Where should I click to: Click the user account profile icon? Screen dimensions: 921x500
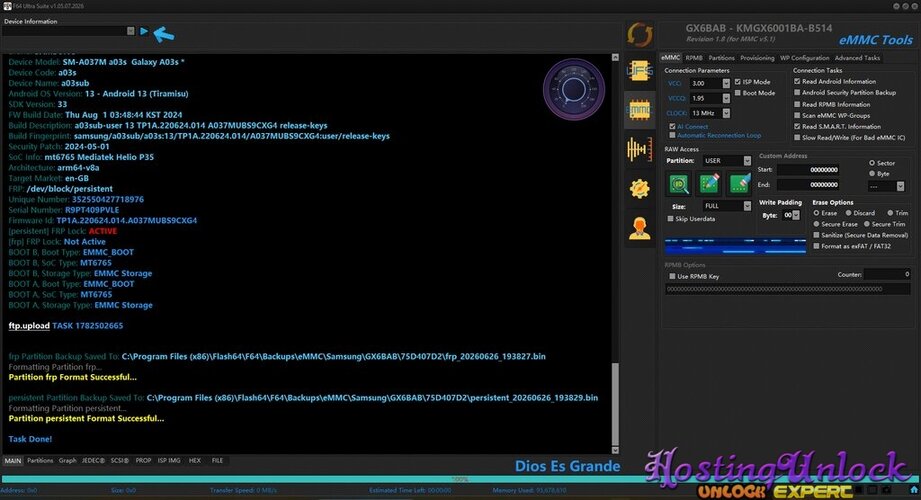tap(639, 228)
